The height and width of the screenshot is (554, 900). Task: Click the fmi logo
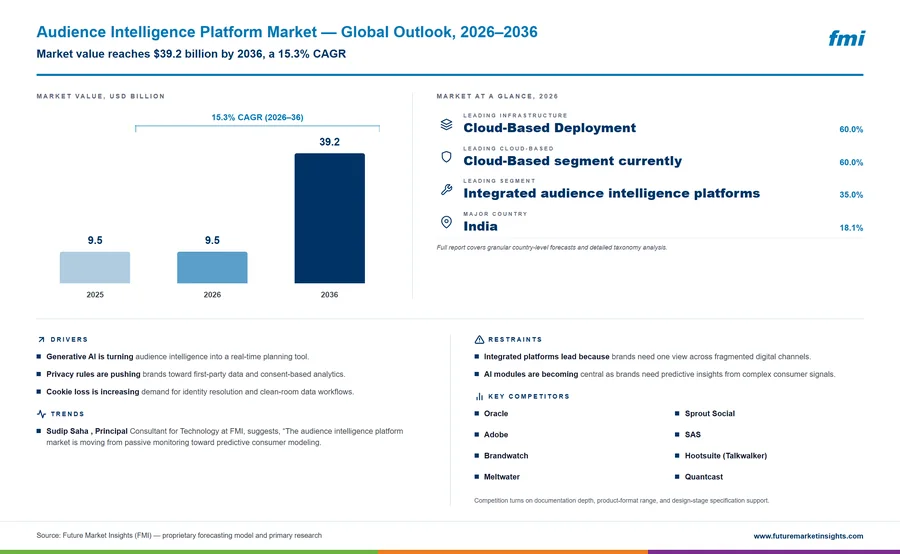(846, 38)
